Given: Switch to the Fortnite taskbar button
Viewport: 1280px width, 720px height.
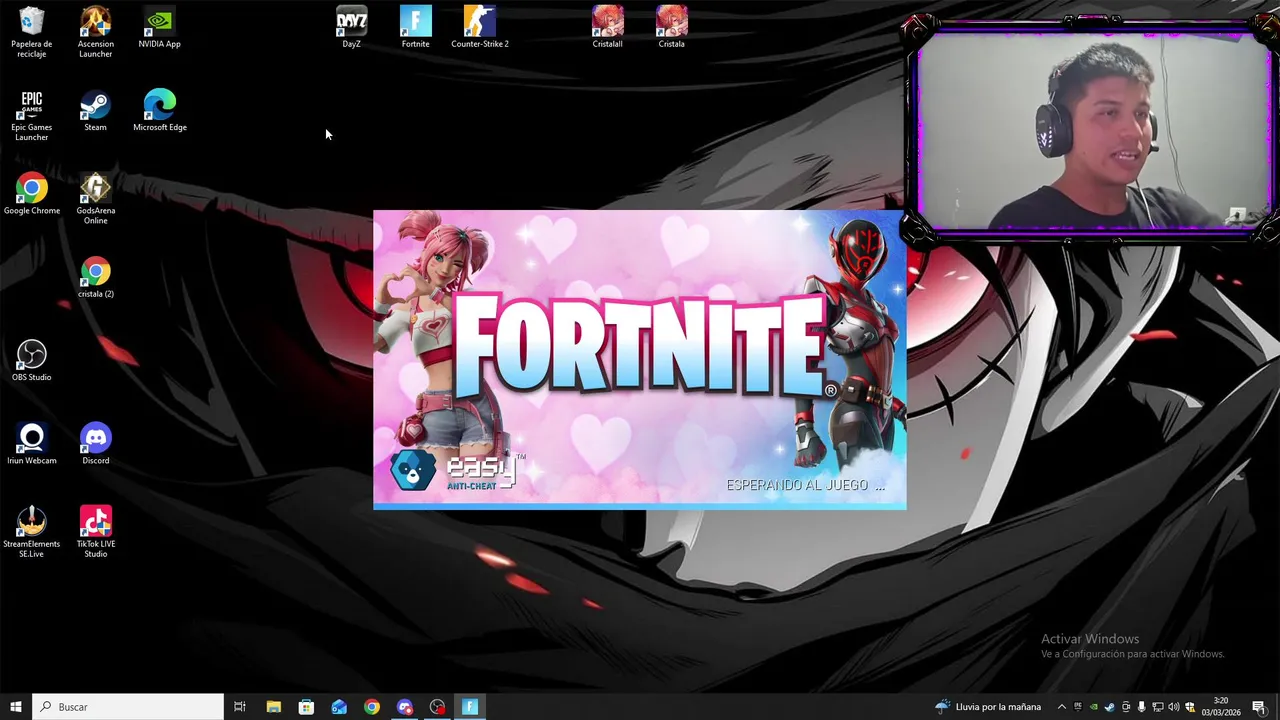Looking at the screenshot, I should point(470,707).
